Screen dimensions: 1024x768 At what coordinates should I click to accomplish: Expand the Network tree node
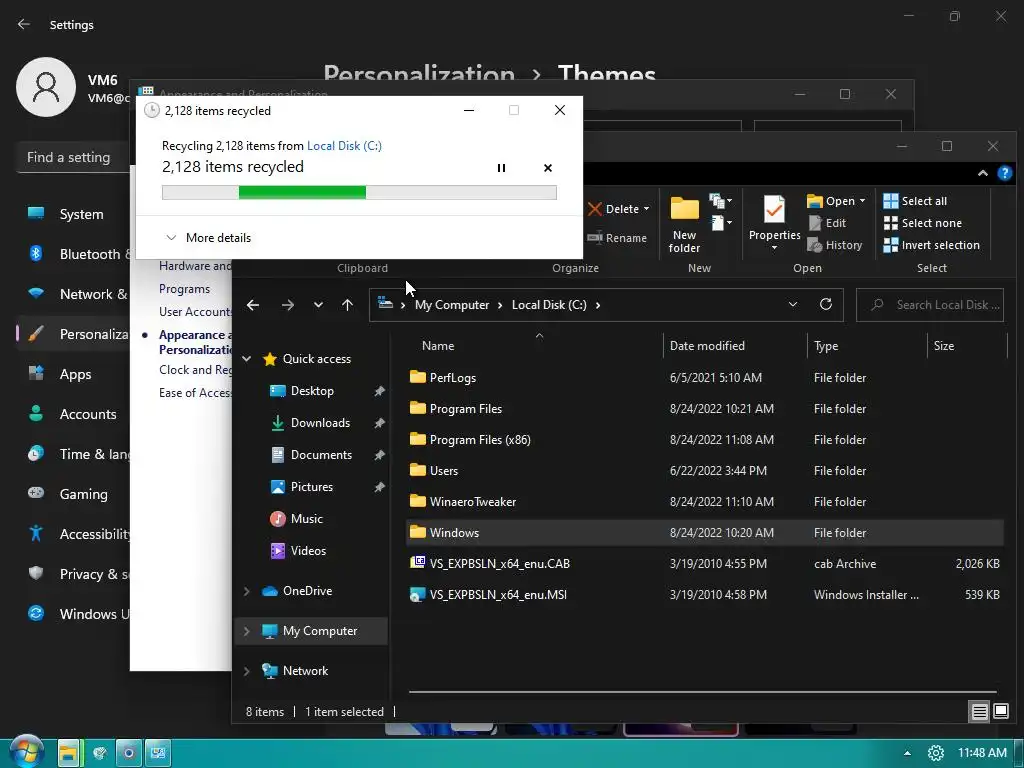point(247,671)
